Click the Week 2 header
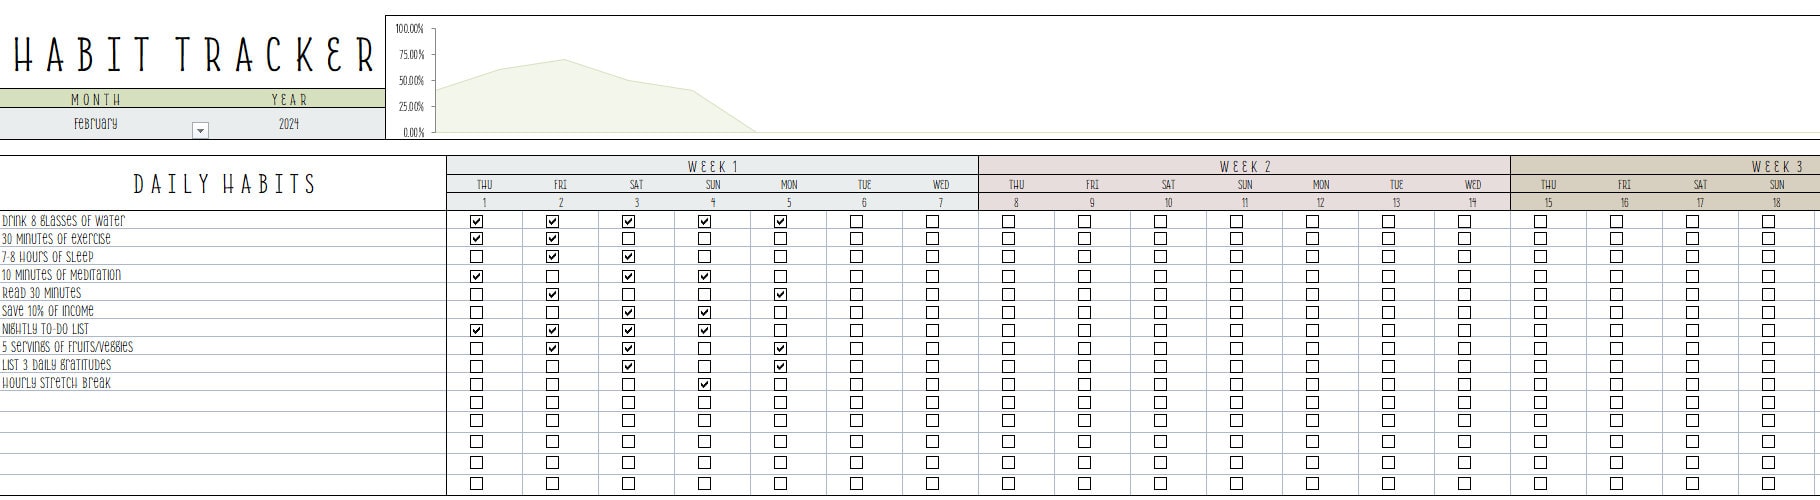1820x500 pixels. (x=1244, y=166)
